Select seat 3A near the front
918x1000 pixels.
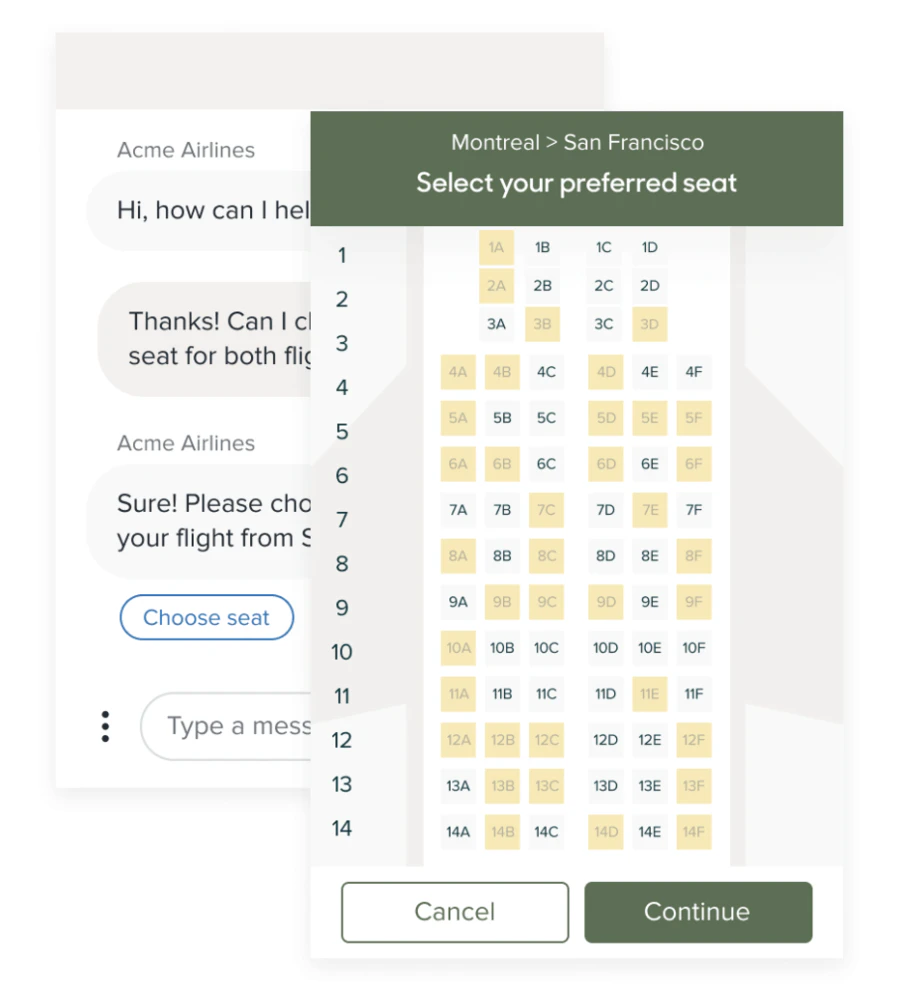pos(497,324)
